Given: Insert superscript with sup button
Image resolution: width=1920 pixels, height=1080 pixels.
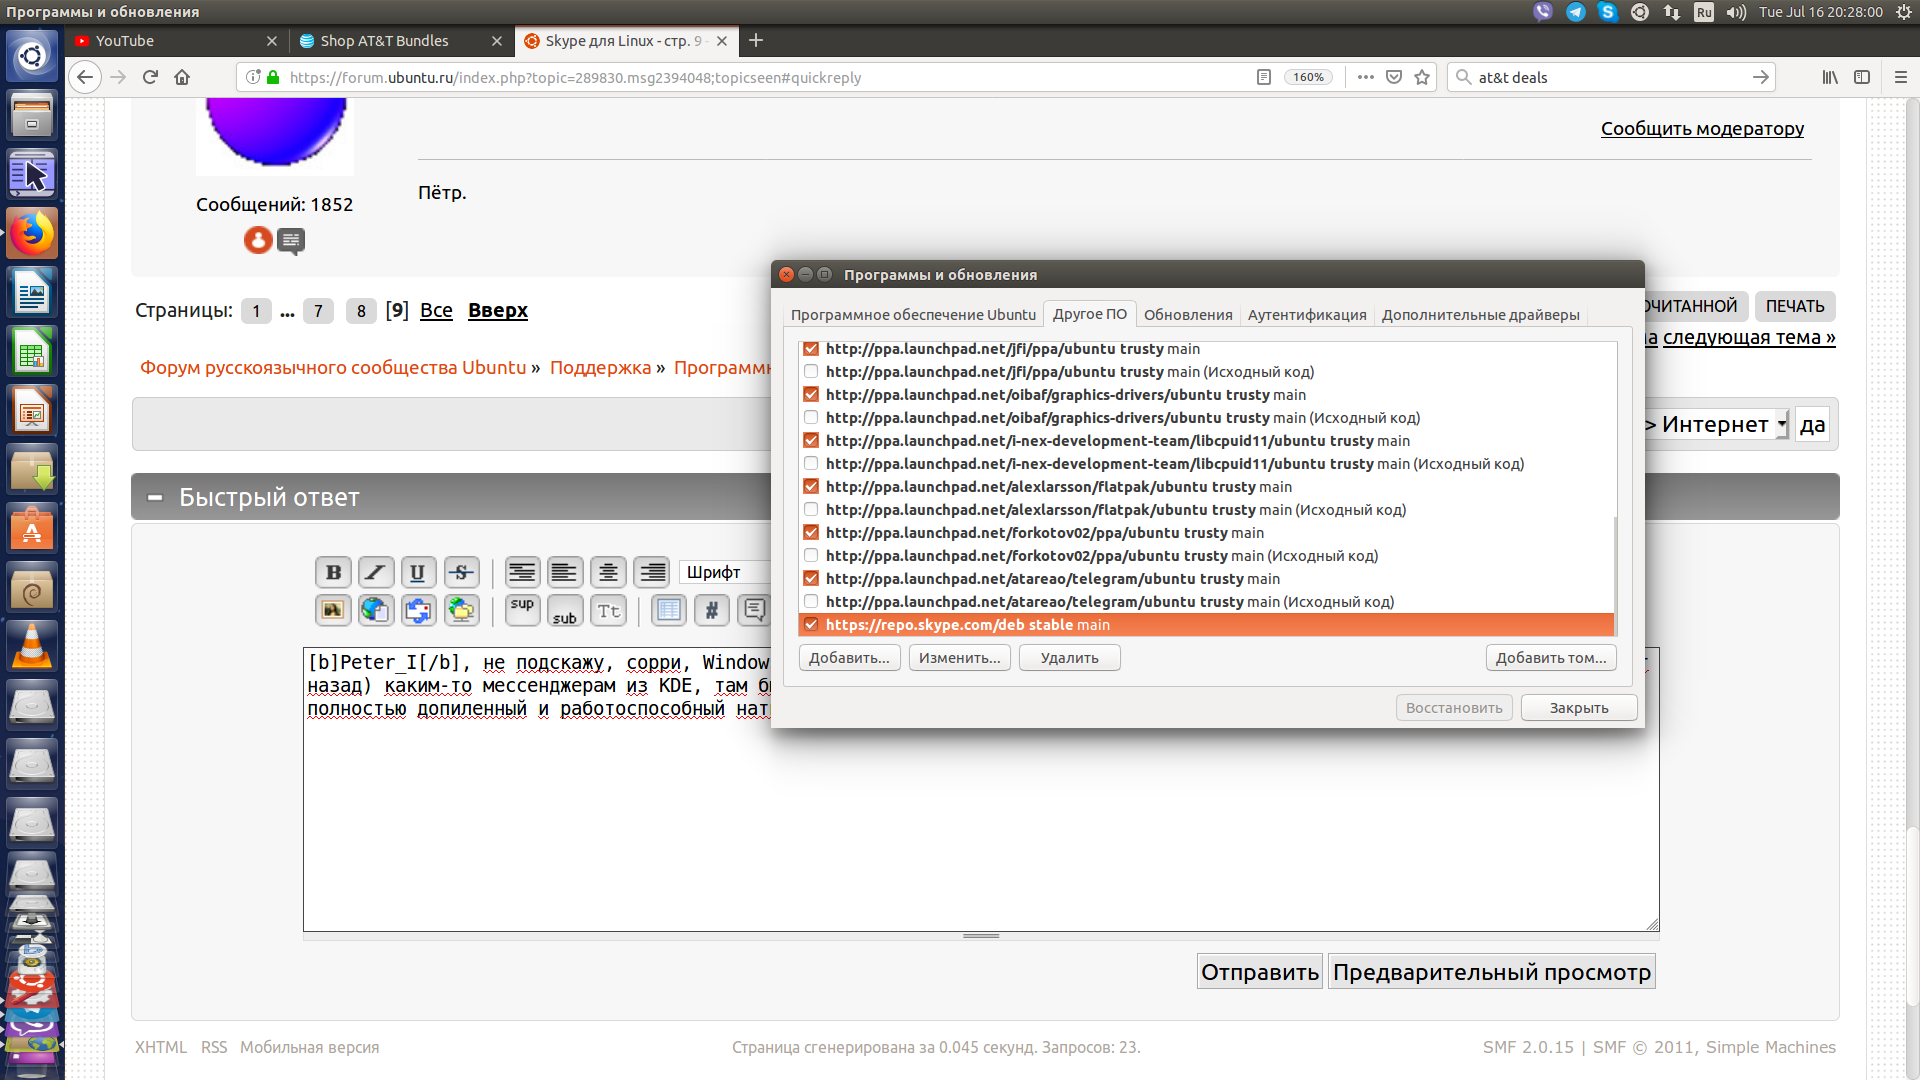Looking at the screenshot, I should [522, 610].
